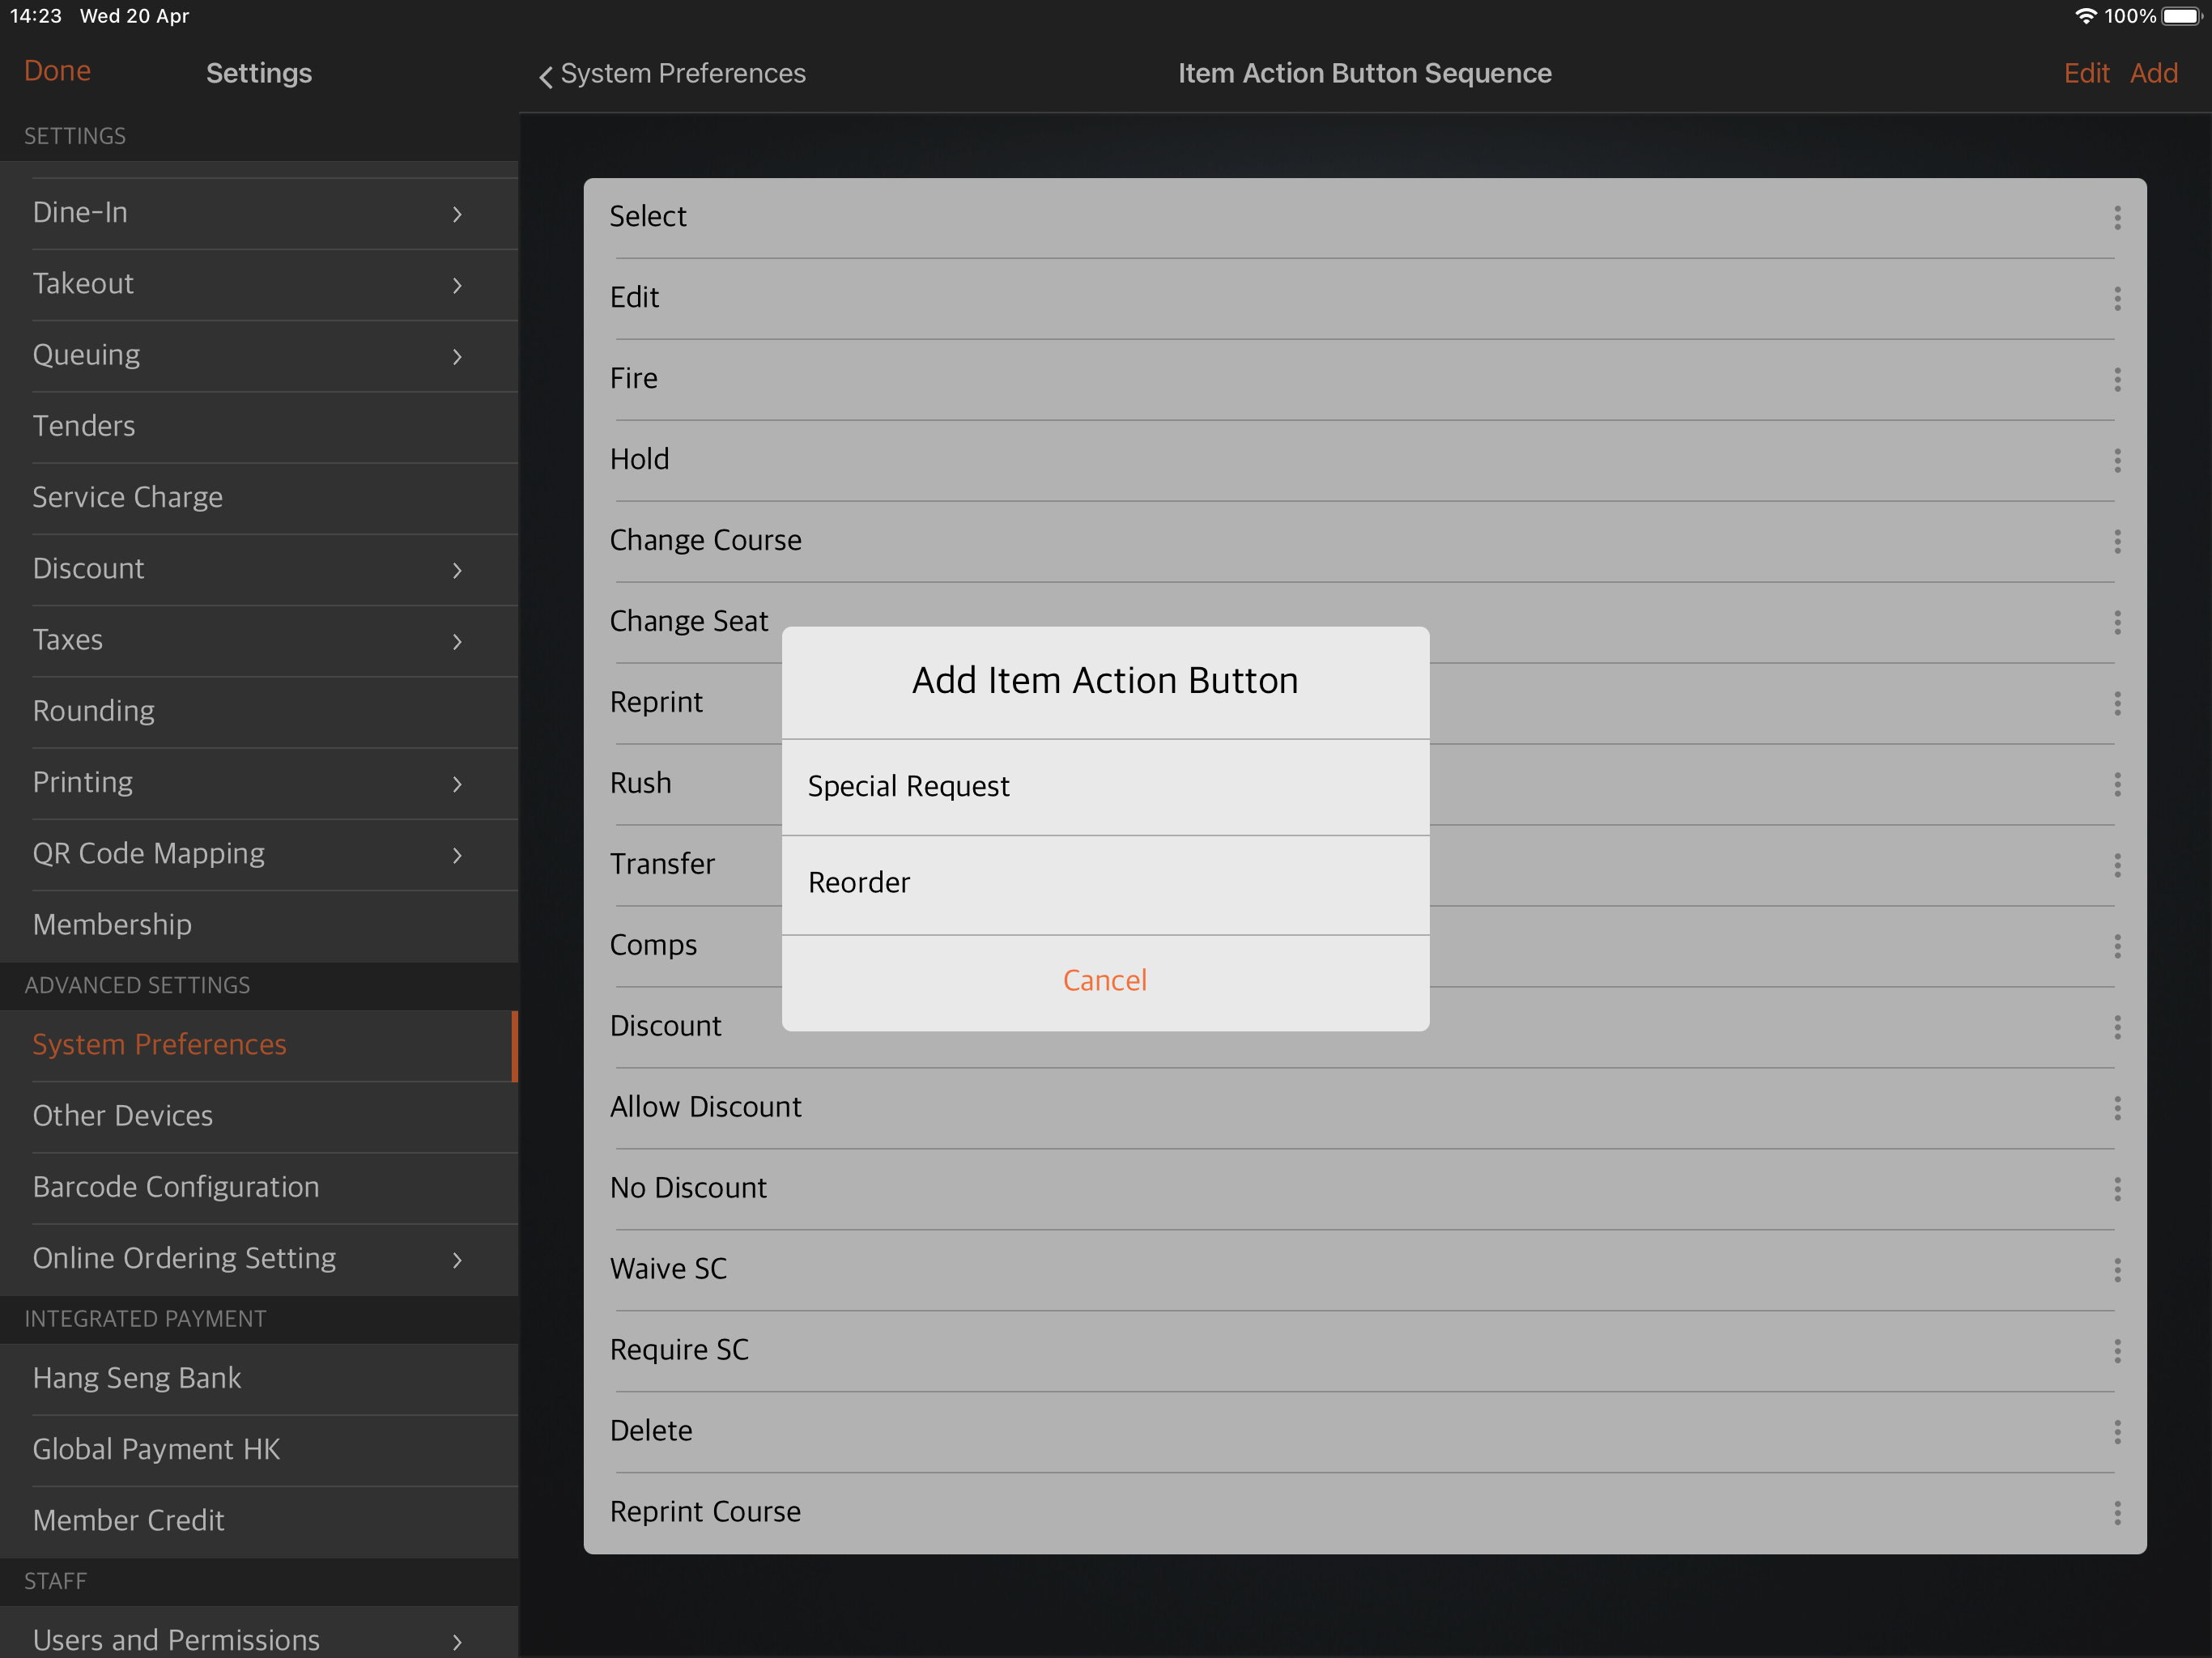Image resolution: width=2212 pixels, height=1658 pixels.
Task: Select the Require SC action row
Action: point(1365,1351)
